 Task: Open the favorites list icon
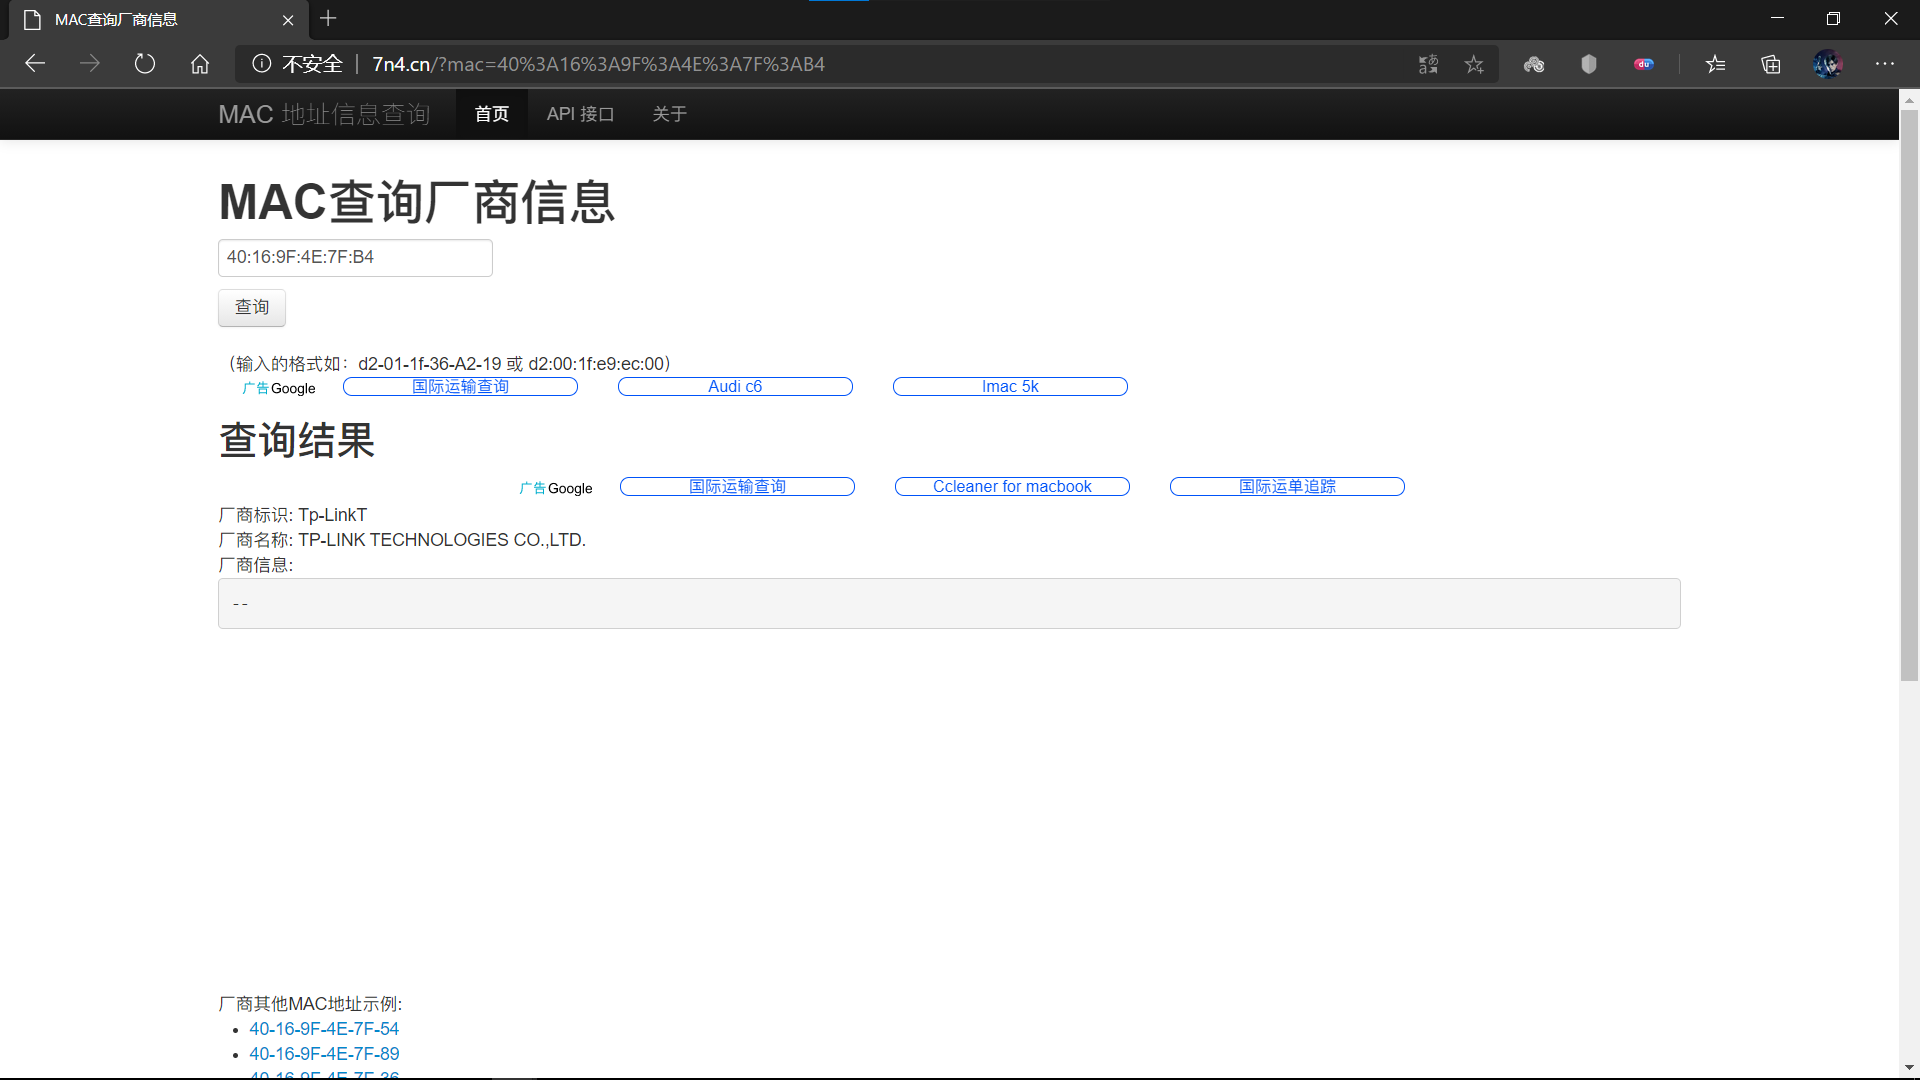pos(1716,64)
